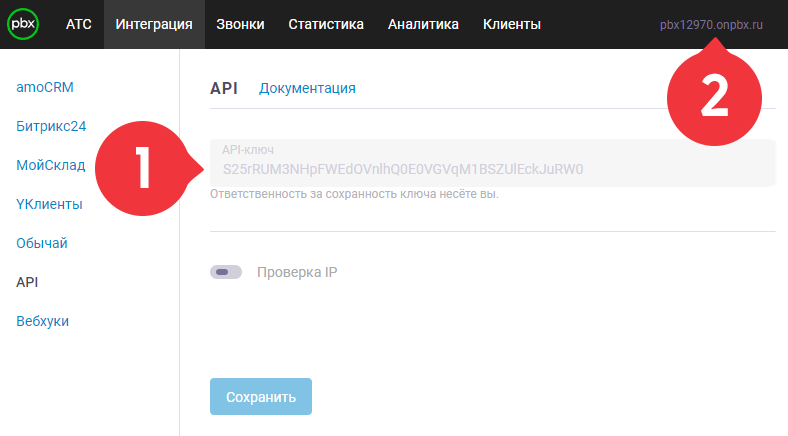Open the Обычай sidebar item
Image resolution: width=788 pixels, height=436 pixels.
tap(42, 243)
